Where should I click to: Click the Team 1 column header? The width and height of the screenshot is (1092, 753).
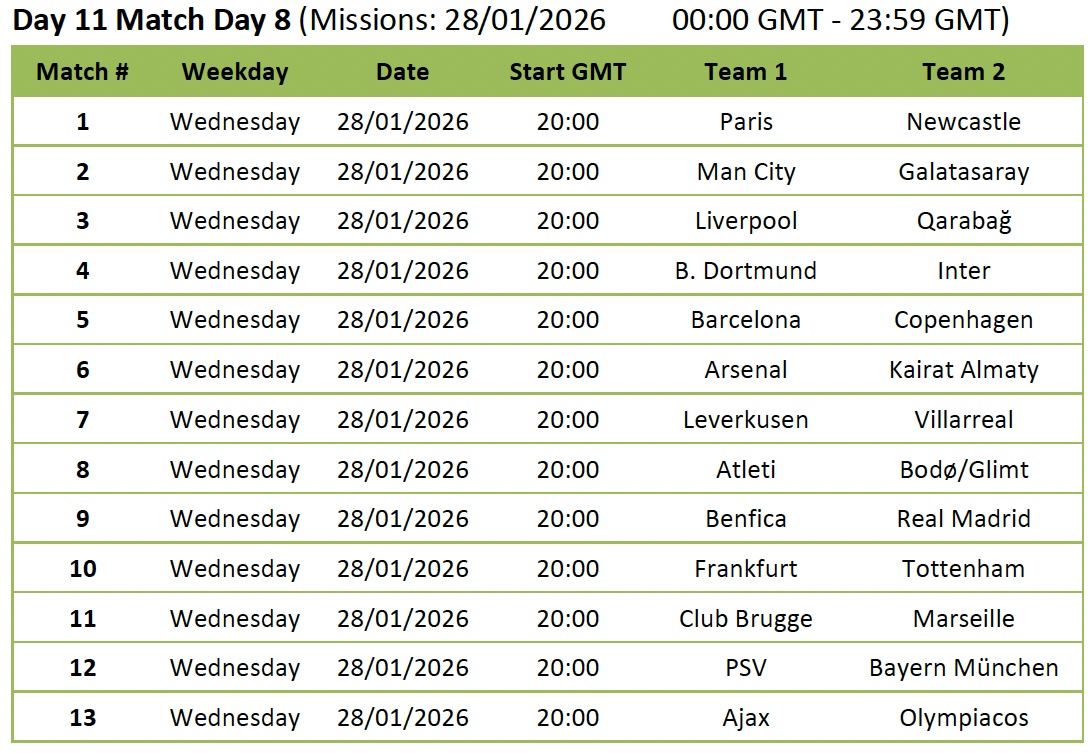click(746, 72)
